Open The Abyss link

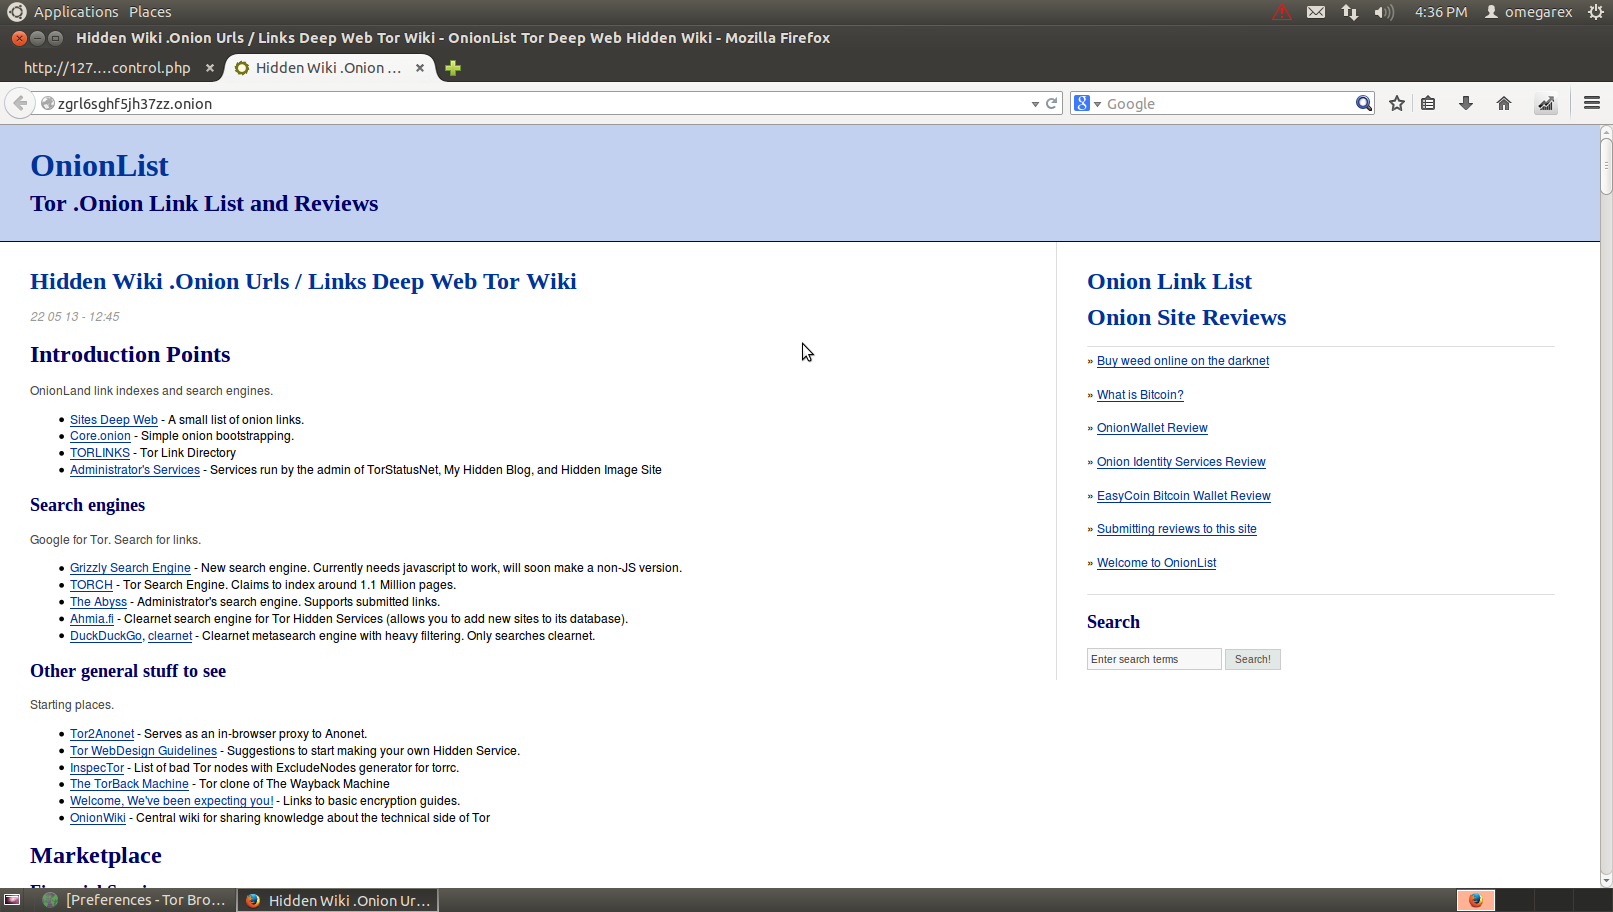click(98, 602)
